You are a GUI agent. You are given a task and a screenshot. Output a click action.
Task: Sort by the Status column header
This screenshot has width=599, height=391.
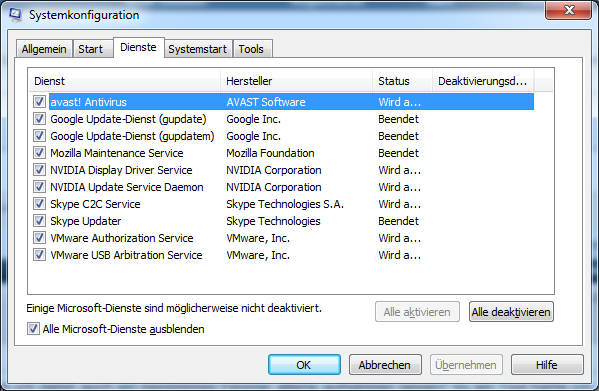point(402,81)
